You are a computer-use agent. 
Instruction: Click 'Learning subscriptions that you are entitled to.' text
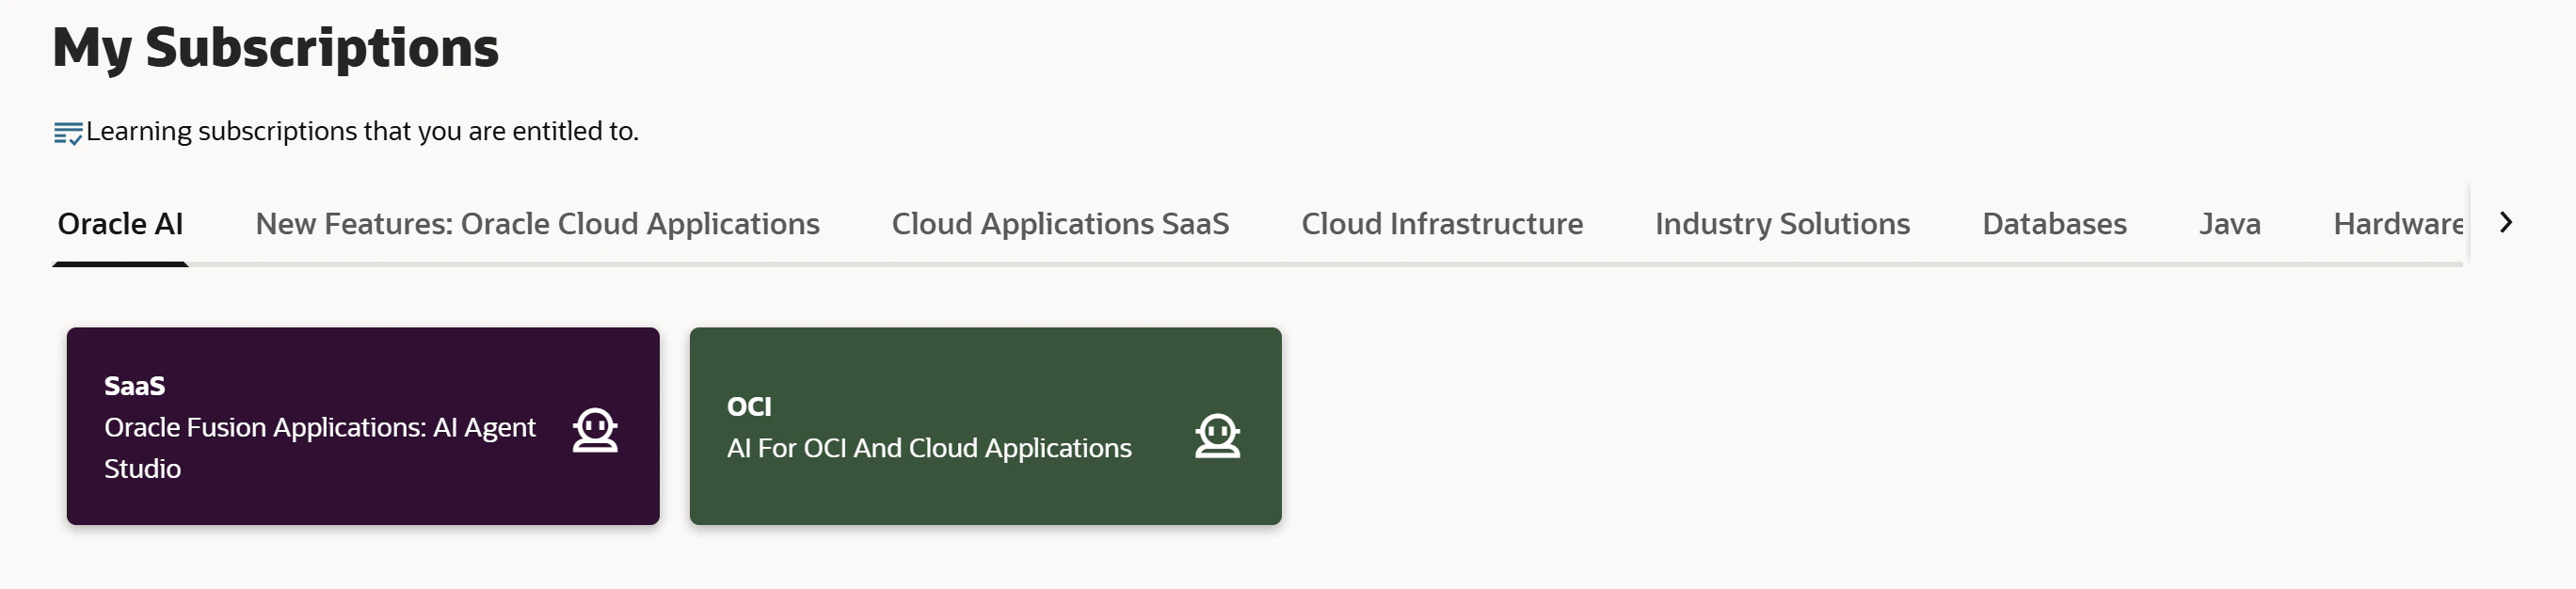point(362,131)
